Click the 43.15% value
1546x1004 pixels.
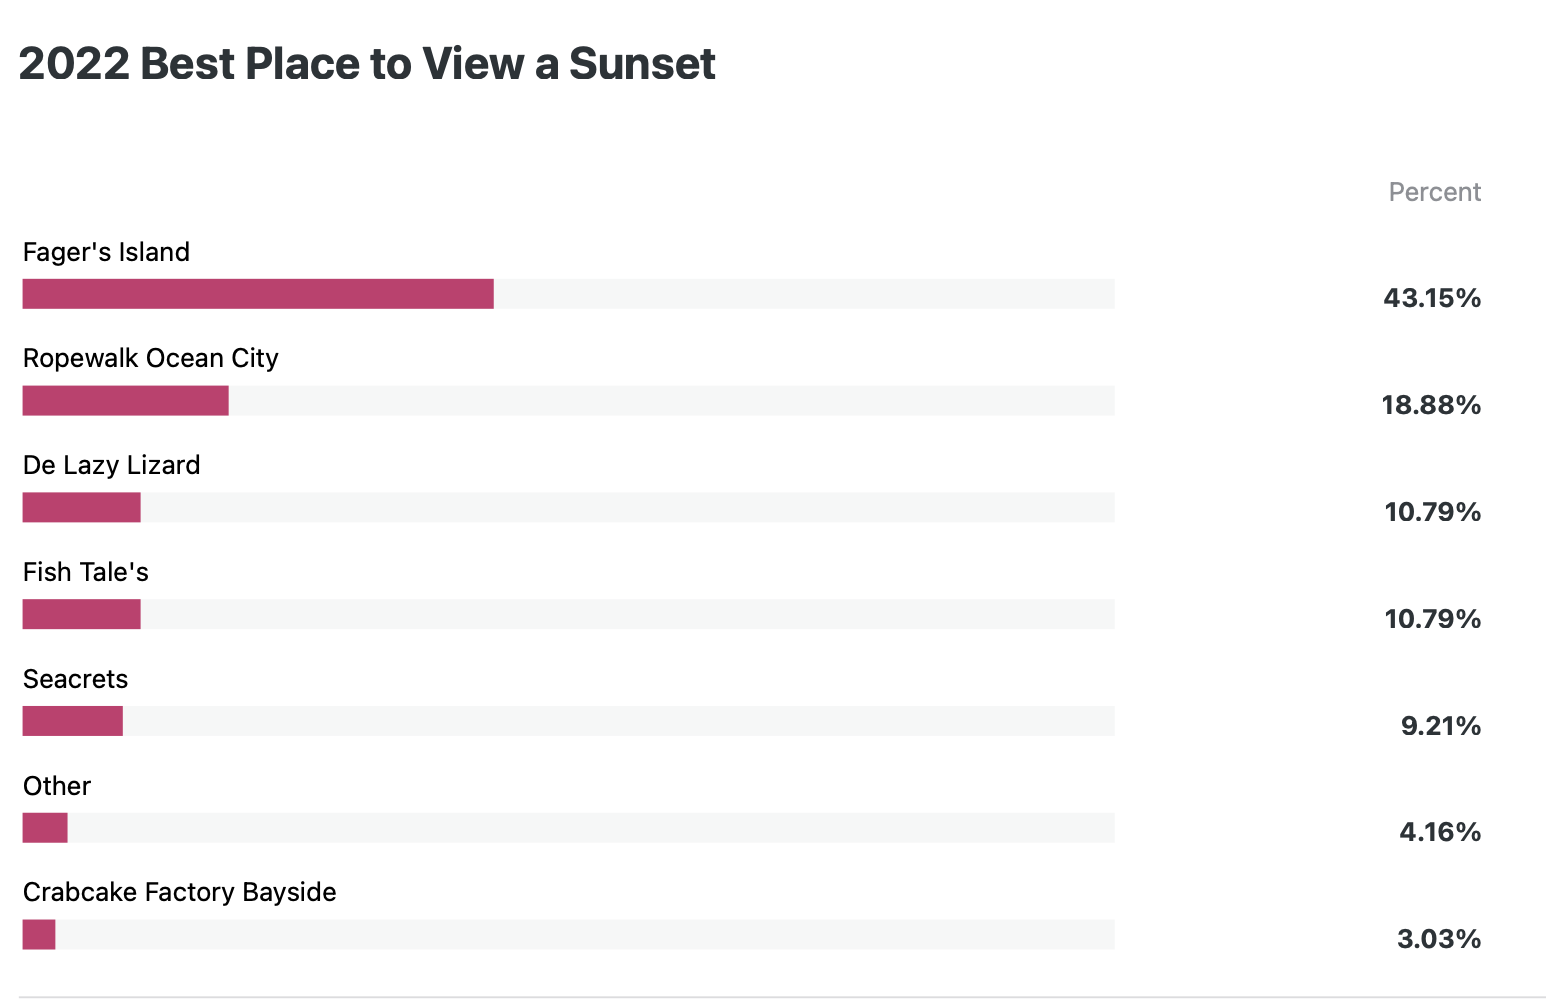pyautogui.click(x=1432, y=298)
